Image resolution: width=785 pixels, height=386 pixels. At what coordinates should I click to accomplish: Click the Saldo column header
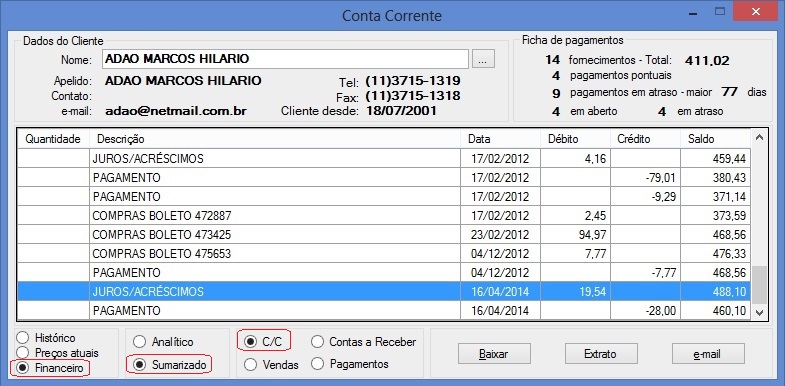(x=715, y=139)
